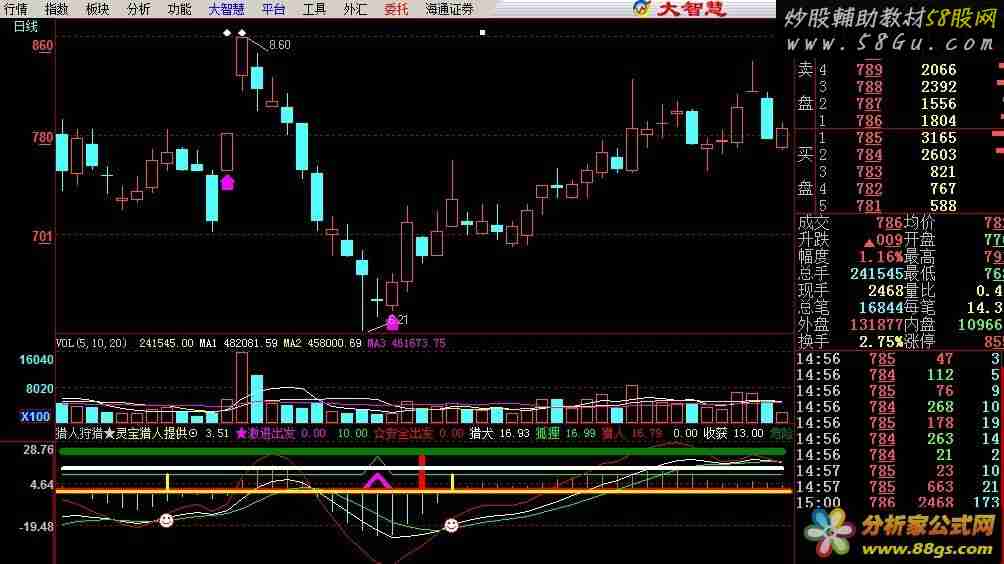
Task: Click the 换手 2.75% value
Action: point(880,342)
